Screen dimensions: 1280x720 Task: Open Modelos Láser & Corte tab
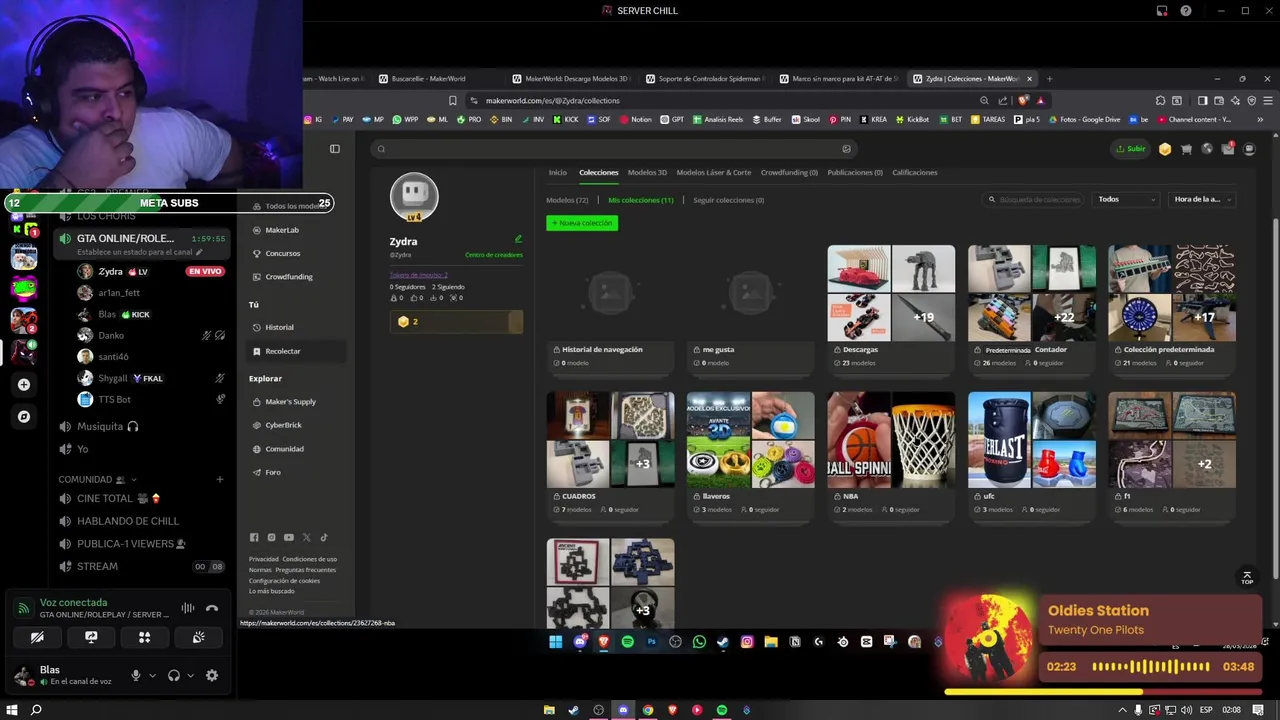[x=714, y=172]
